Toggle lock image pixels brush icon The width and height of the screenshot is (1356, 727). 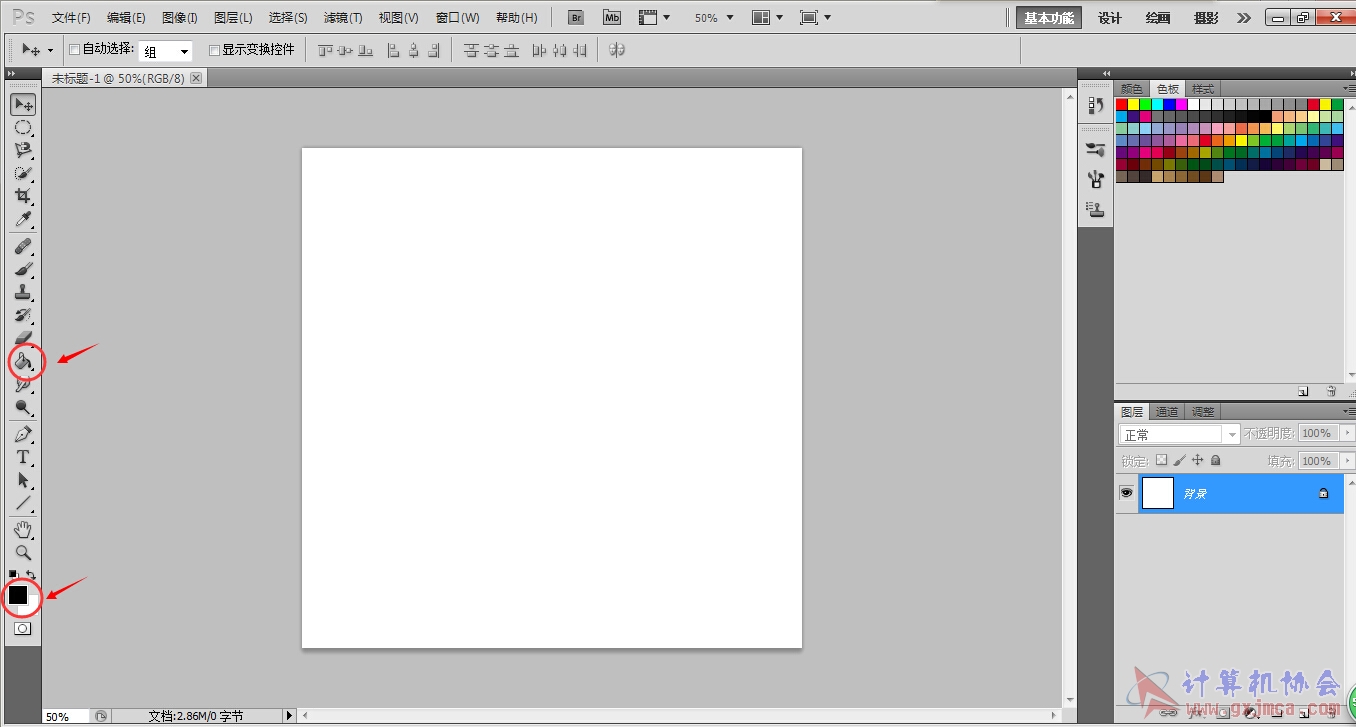[x=1179, y=461]
